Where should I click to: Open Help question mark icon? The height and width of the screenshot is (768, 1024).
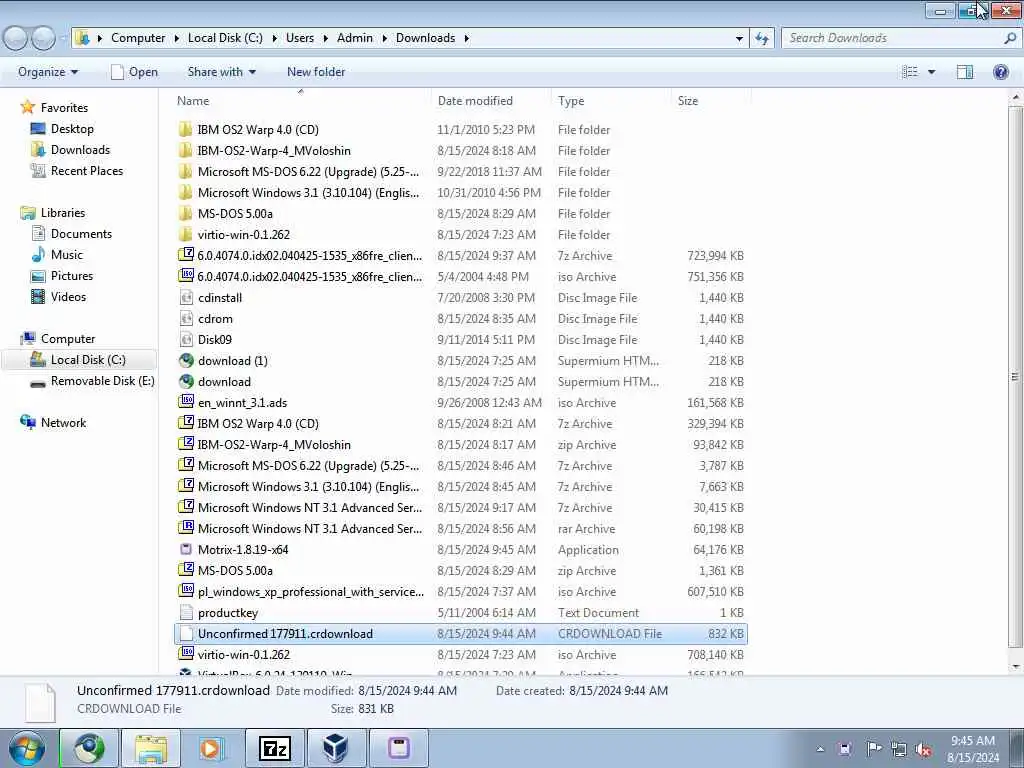(1000, 72)
